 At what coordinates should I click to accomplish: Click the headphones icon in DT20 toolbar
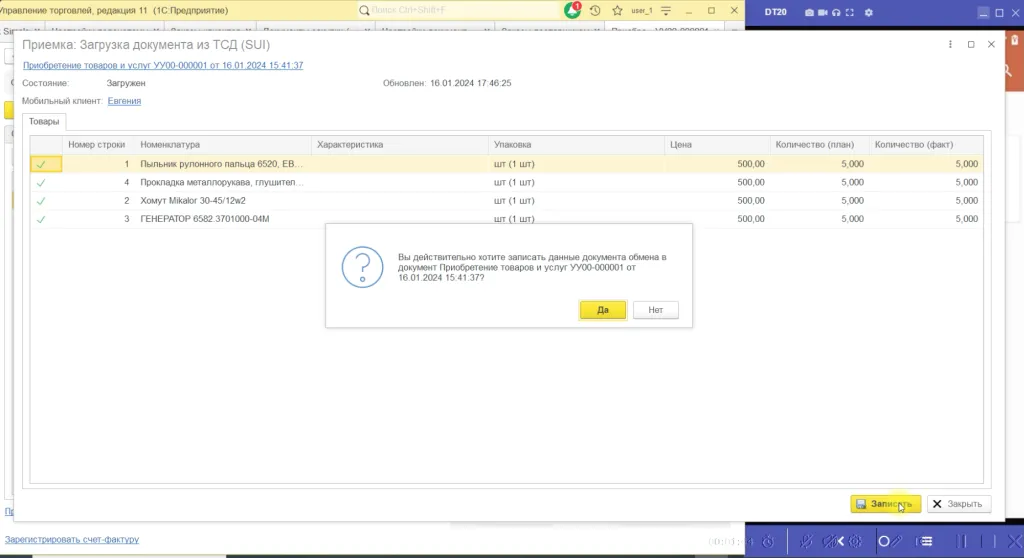836,12
